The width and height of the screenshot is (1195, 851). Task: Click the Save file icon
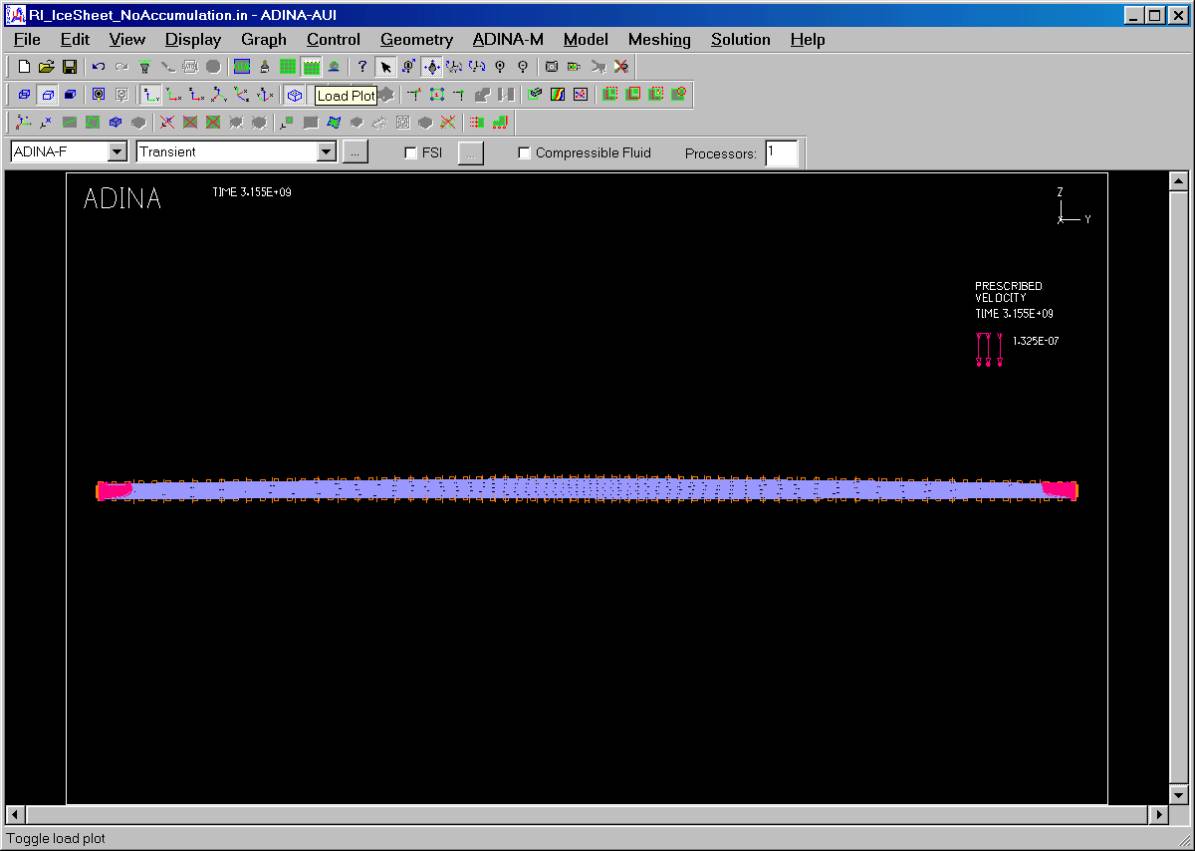click(x=70, y=67)
